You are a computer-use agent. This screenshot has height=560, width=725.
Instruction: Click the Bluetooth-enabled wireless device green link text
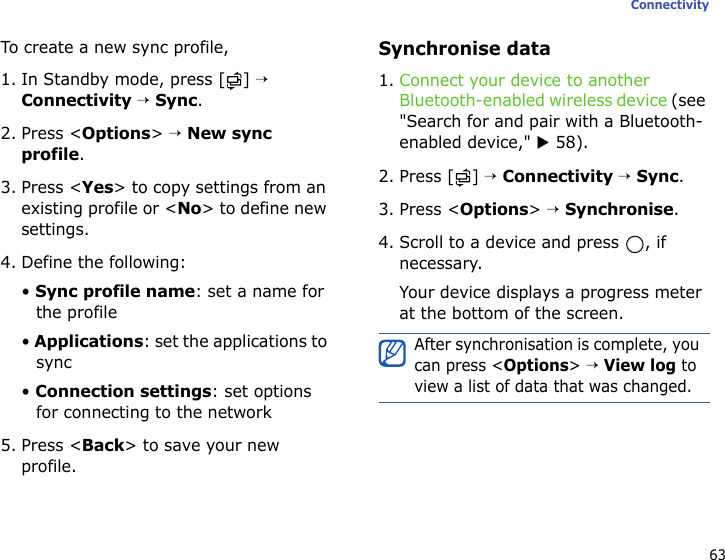point(533,100)
